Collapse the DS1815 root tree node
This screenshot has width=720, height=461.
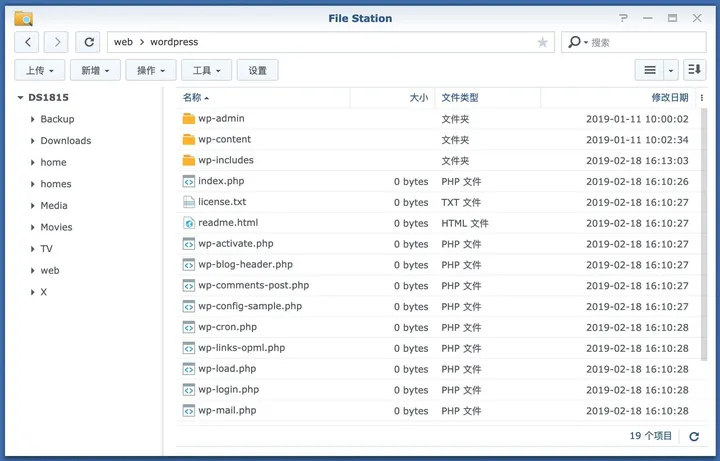click(x=20, y=98)
